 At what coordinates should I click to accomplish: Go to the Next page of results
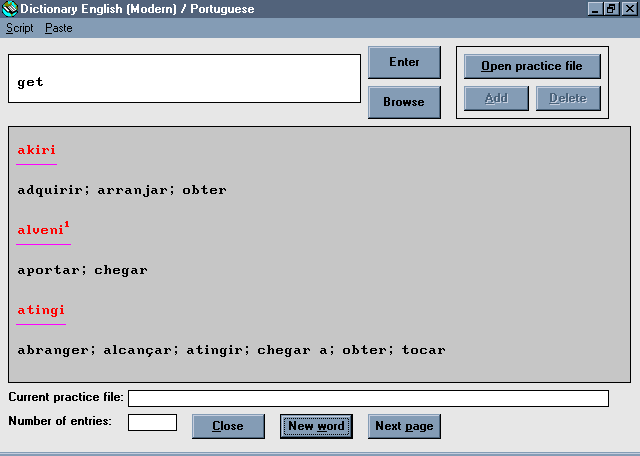click(x=404, y=426)
